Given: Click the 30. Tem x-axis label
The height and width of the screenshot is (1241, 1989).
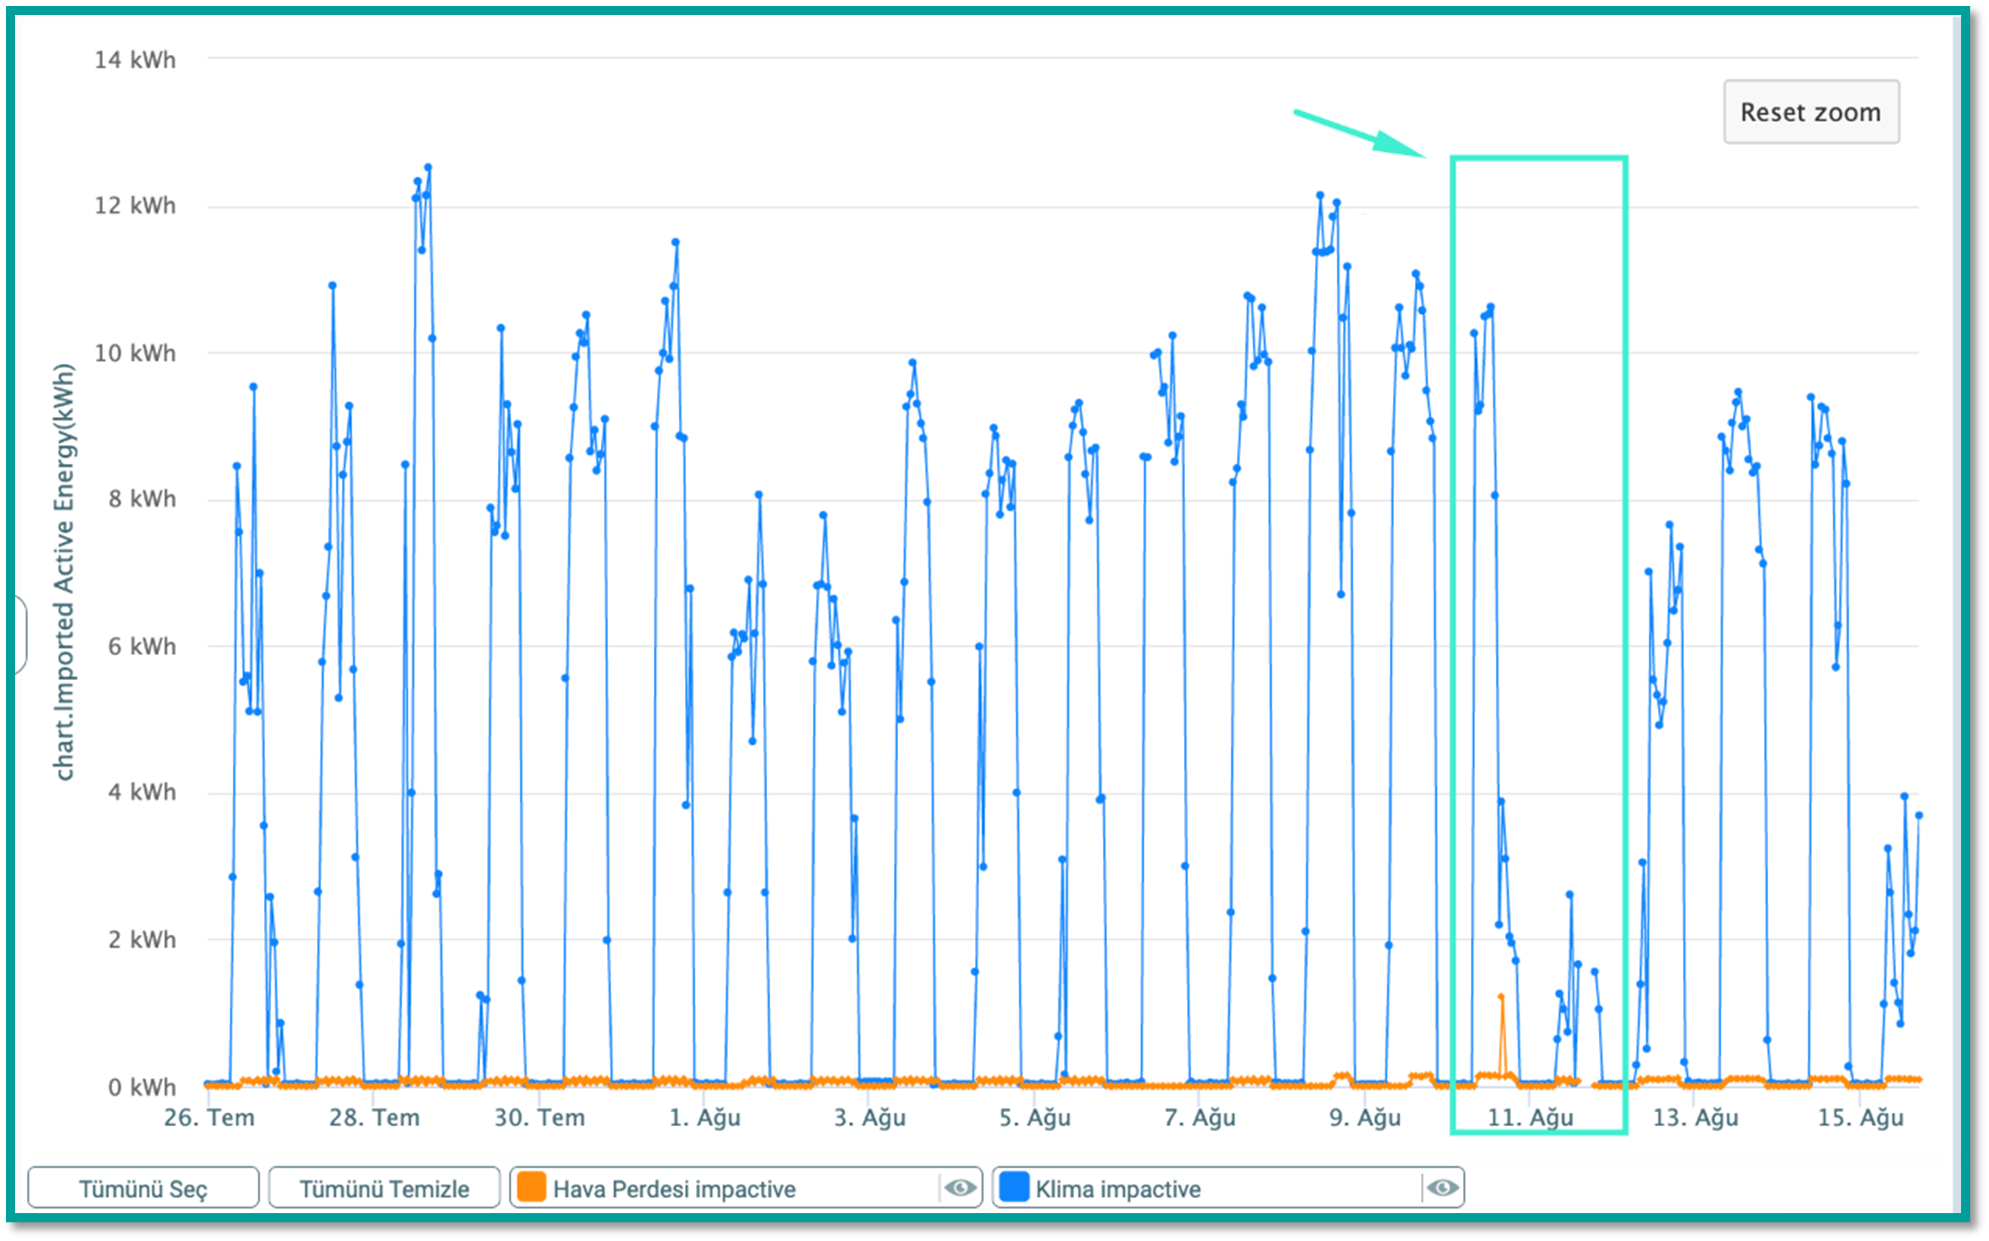Looking at the screenshot, I should coord(539,1117).
